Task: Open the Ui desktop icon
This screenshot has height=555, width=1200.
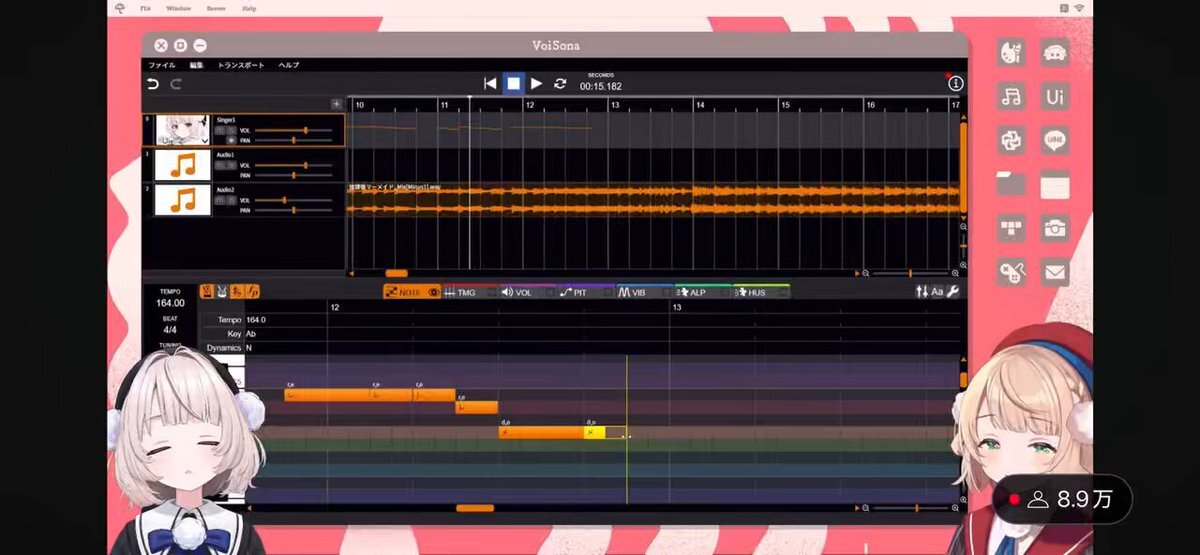Action: click(1055, 96)
